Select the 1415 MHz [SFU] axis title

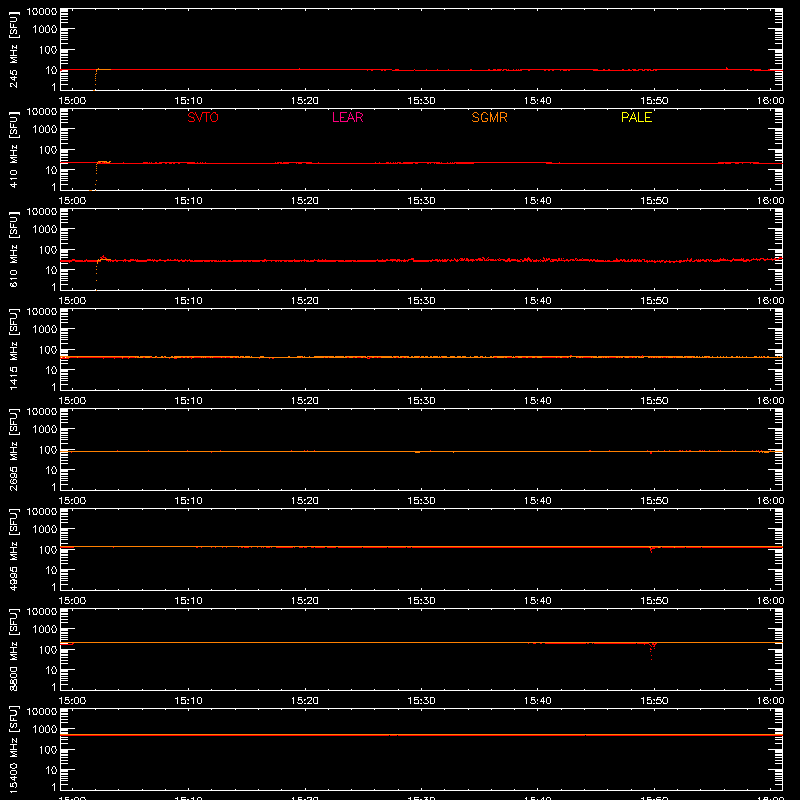[x=13, y=350]
